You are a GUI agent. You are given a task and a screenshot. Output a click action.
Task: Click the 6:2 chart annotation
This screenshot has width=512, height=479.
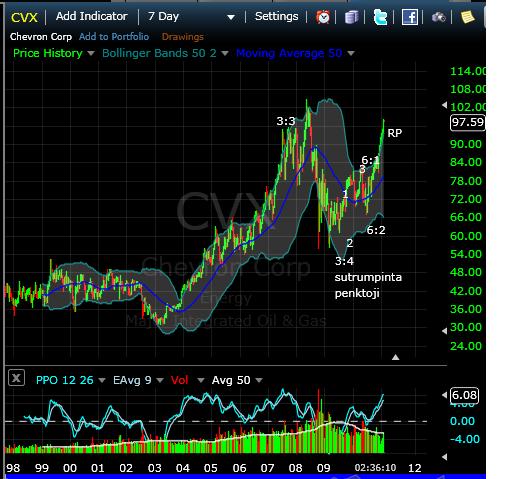pyautogui.click(x=376, y=230)
